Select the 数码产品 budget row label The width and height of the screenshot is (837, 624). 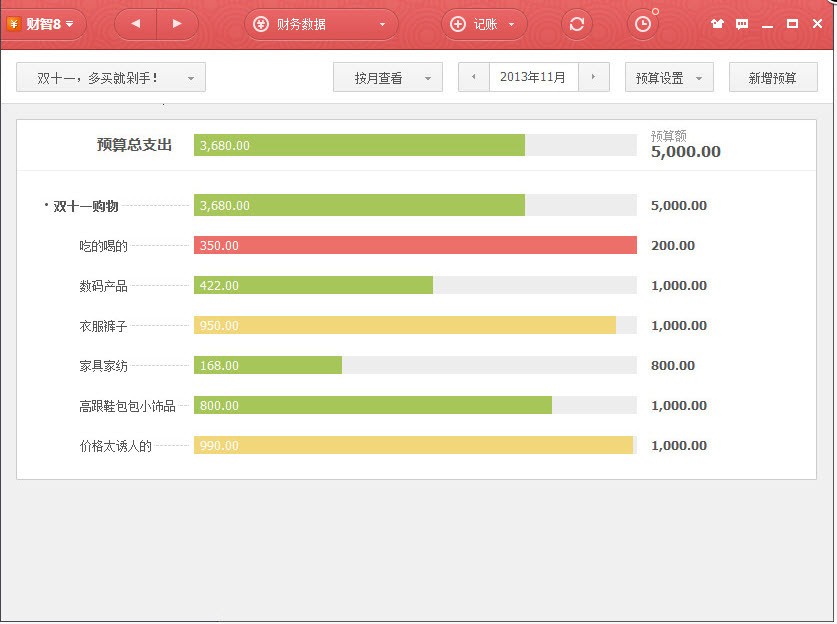click(104, 286)
